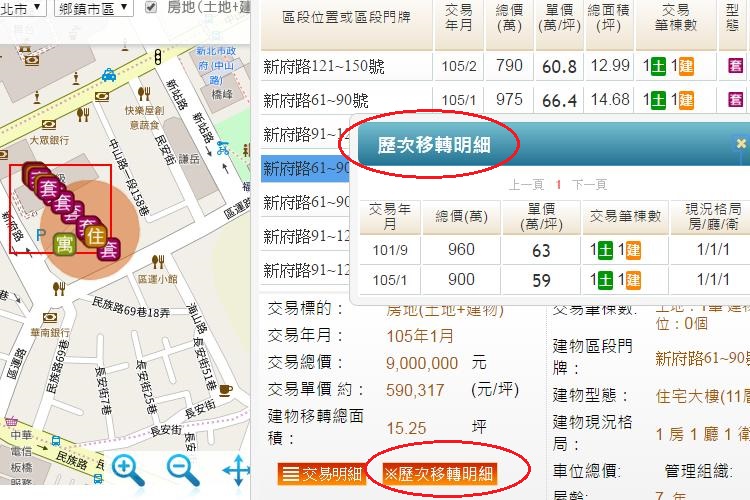
Task: Click orange 建 icon in 新府路121~150號 row
Action: click(686, 66)
